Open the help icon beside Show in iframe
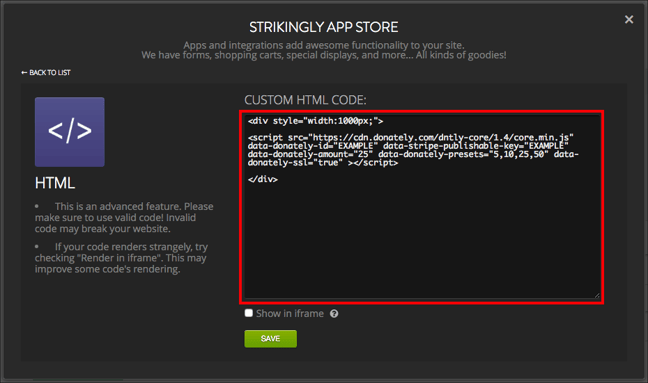 (334, 314)
